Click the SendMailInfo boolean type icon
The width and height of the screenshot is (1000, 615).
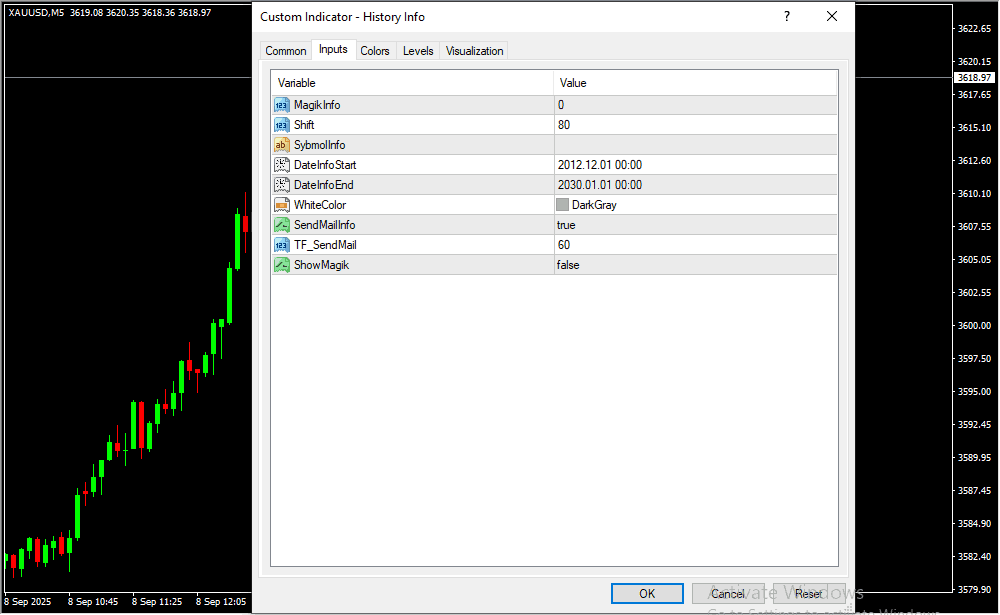tap(281, 225)
